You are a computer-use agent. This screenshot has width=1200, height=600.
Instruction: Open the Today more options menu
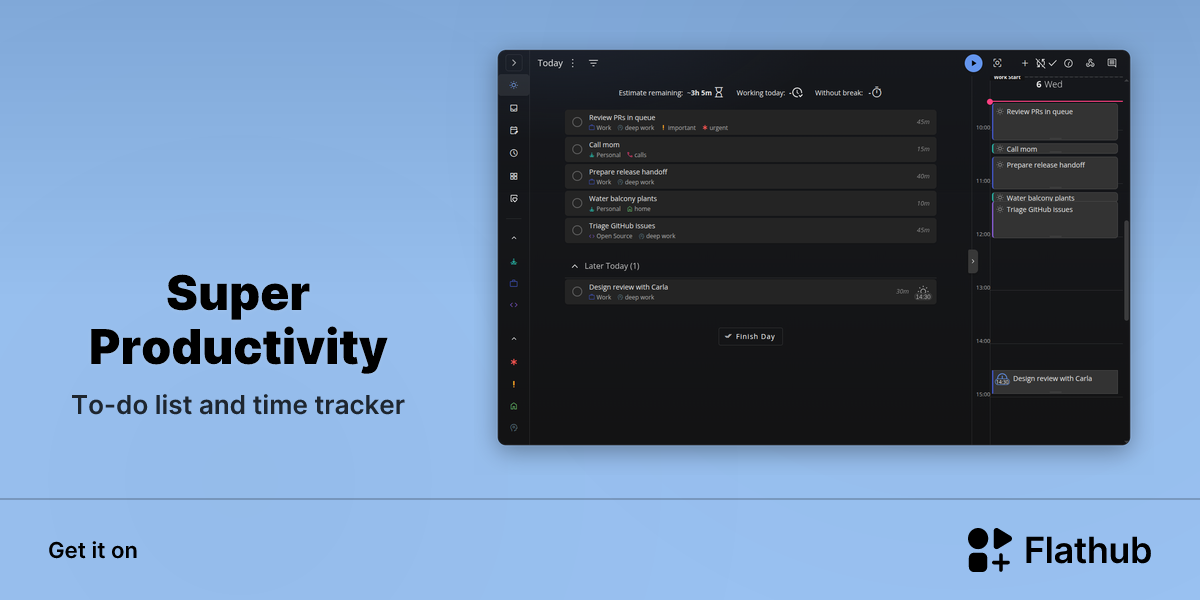(x=573, y=63)
